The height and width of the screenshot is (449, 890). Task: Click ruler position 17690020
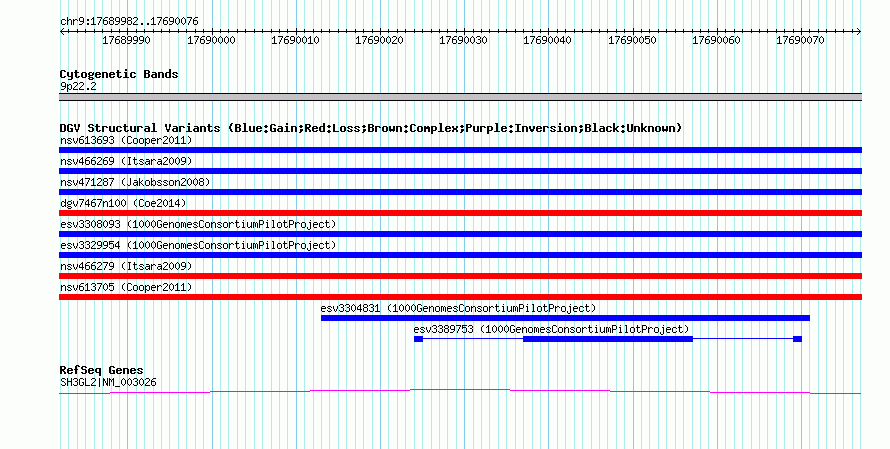click(379, 40)
